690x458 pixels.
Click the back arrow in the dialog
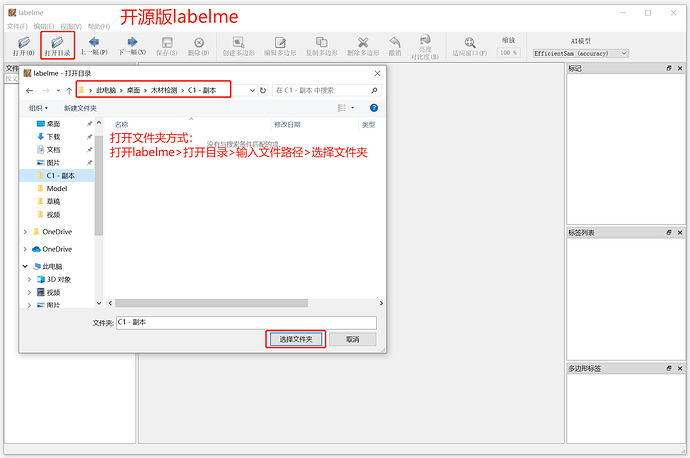[29, 91]
